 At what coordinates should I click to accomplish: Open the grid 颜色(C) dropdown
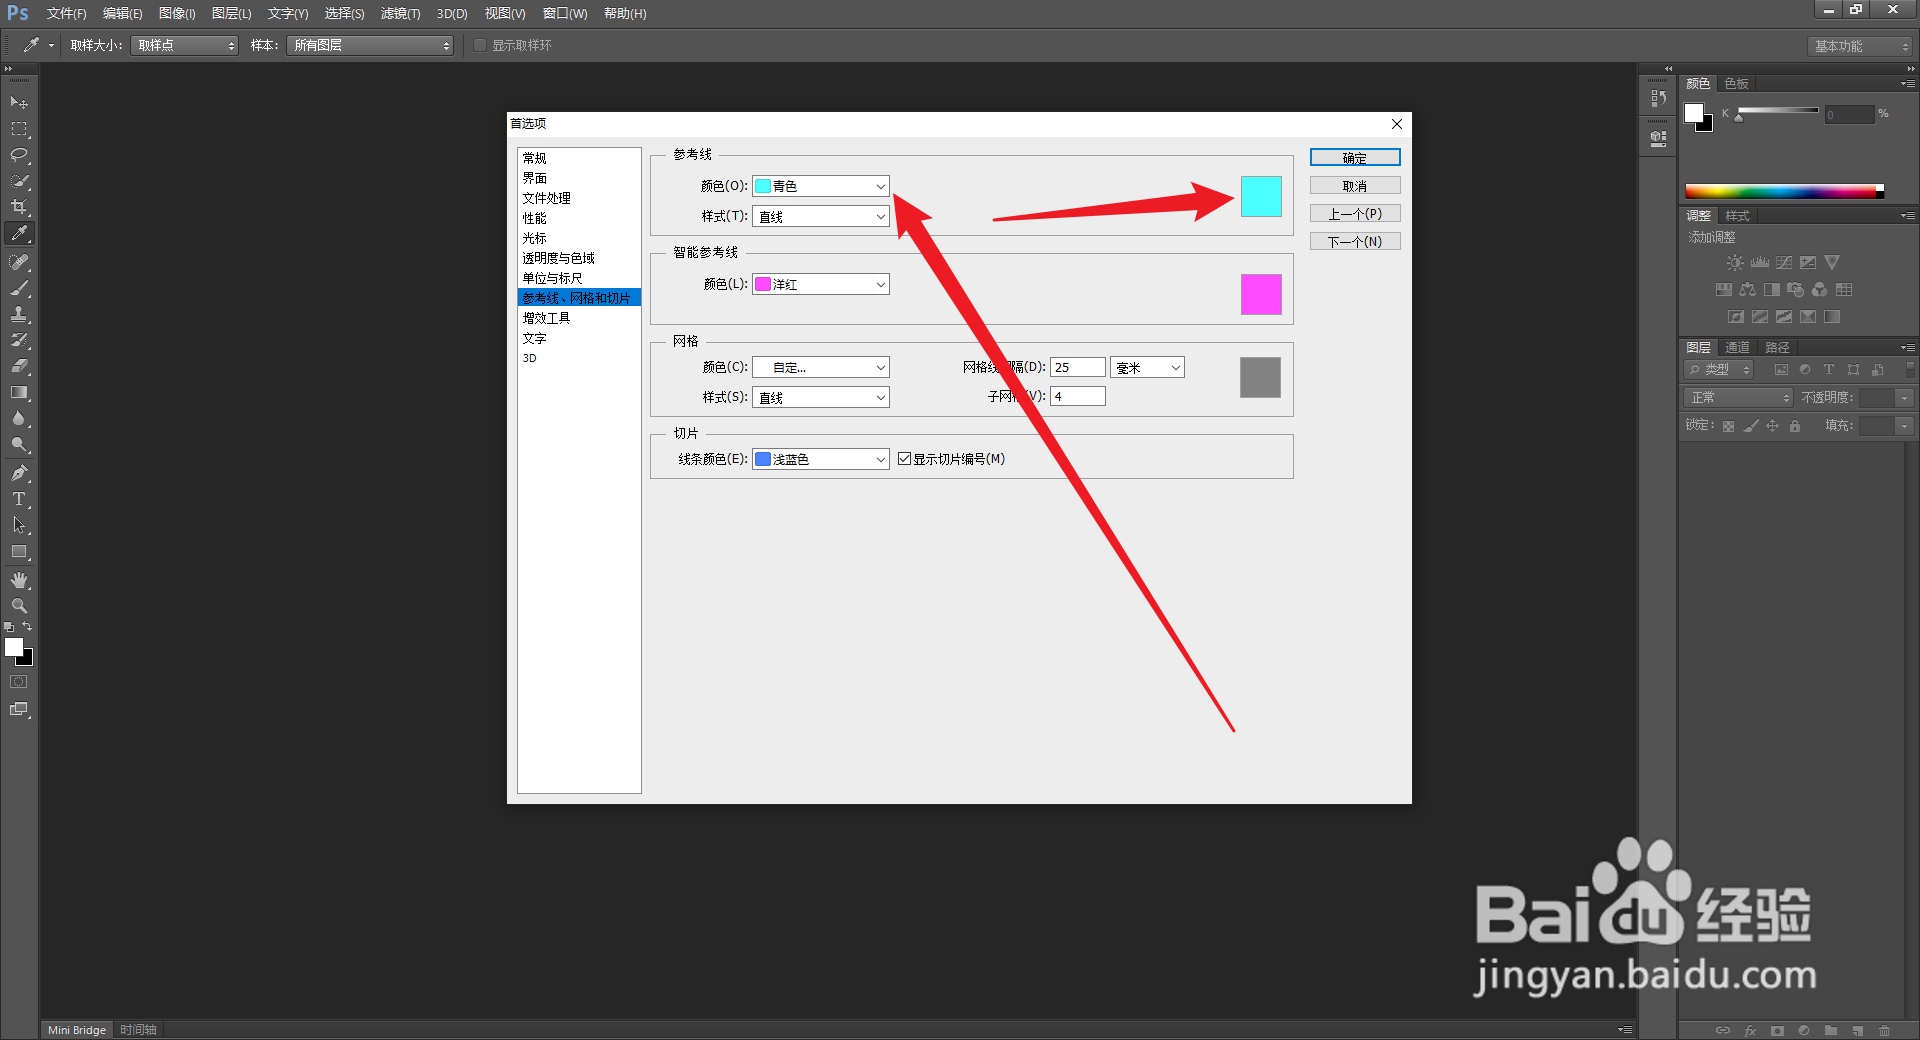pyautogui.click(x=821, y=367)
